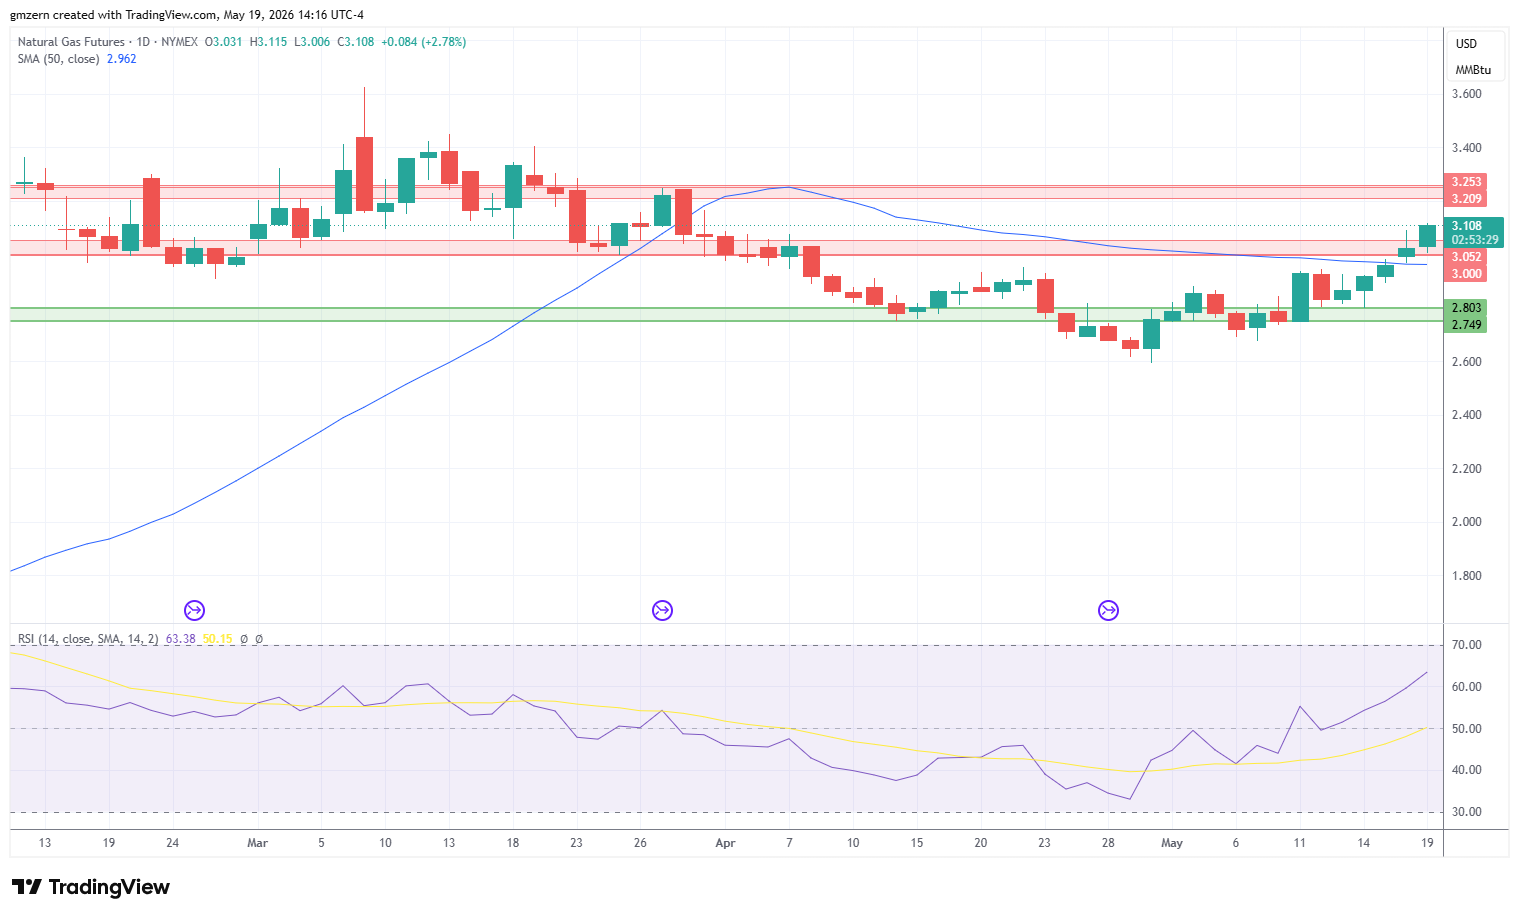Image resolution: width=1519 pixels, height=917 pixels.
Task: Click the +0.084 (+2.78%) change value
Action: [x=424, y=42]
